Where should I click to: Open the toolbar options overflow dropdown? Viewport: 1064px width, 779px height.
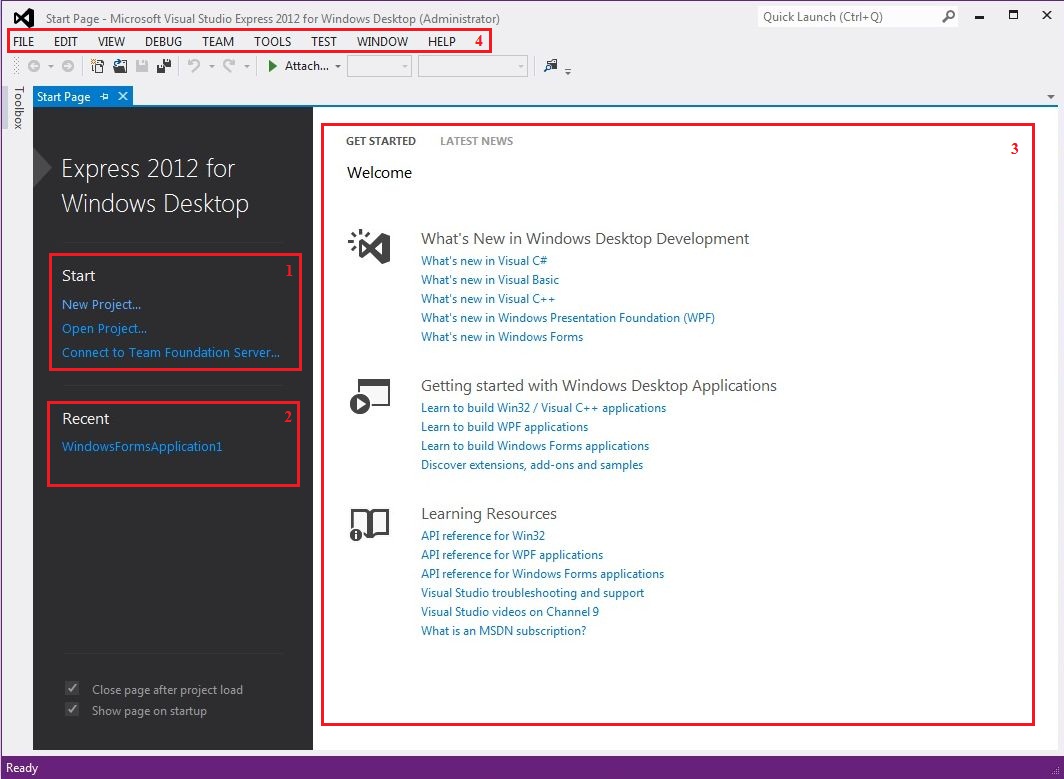click(x=568, y=71)
